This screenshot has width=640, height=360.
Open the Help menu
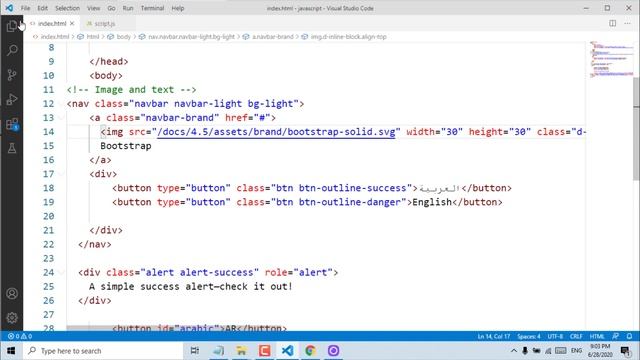pos(178,8)
